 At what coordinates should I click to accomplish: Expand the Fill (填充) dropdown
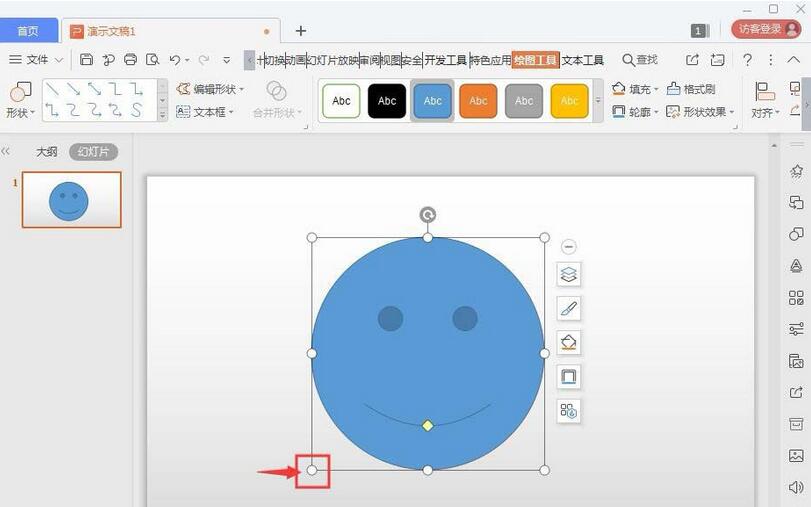[634, 89]
